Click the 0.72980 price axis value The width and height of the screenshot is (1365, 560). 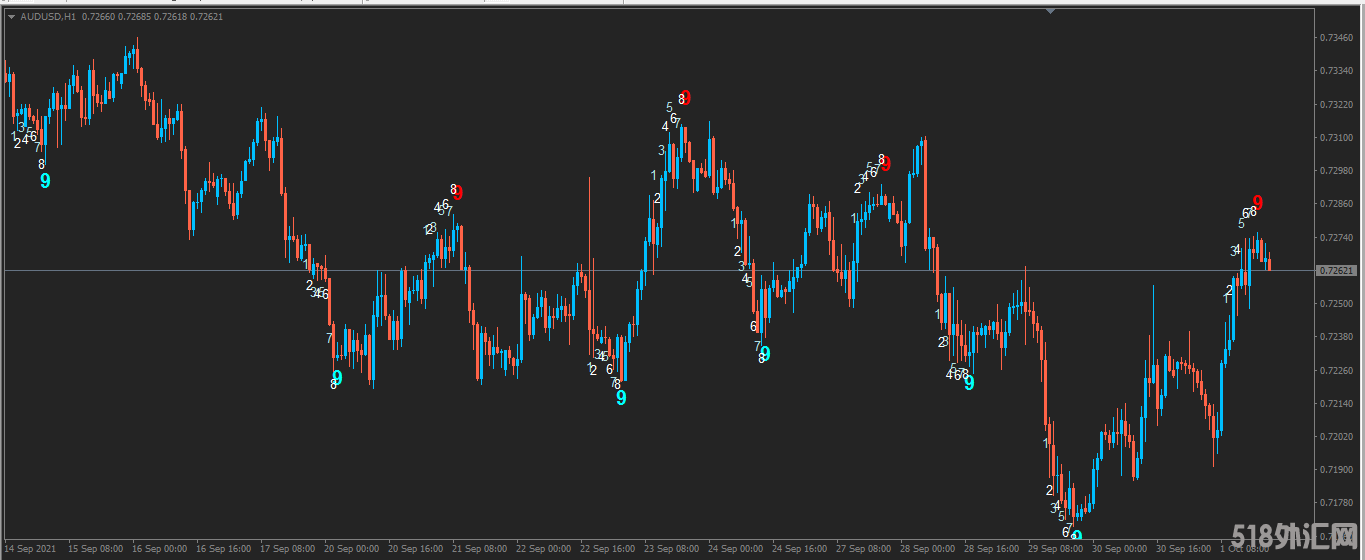pos(1334,171)
